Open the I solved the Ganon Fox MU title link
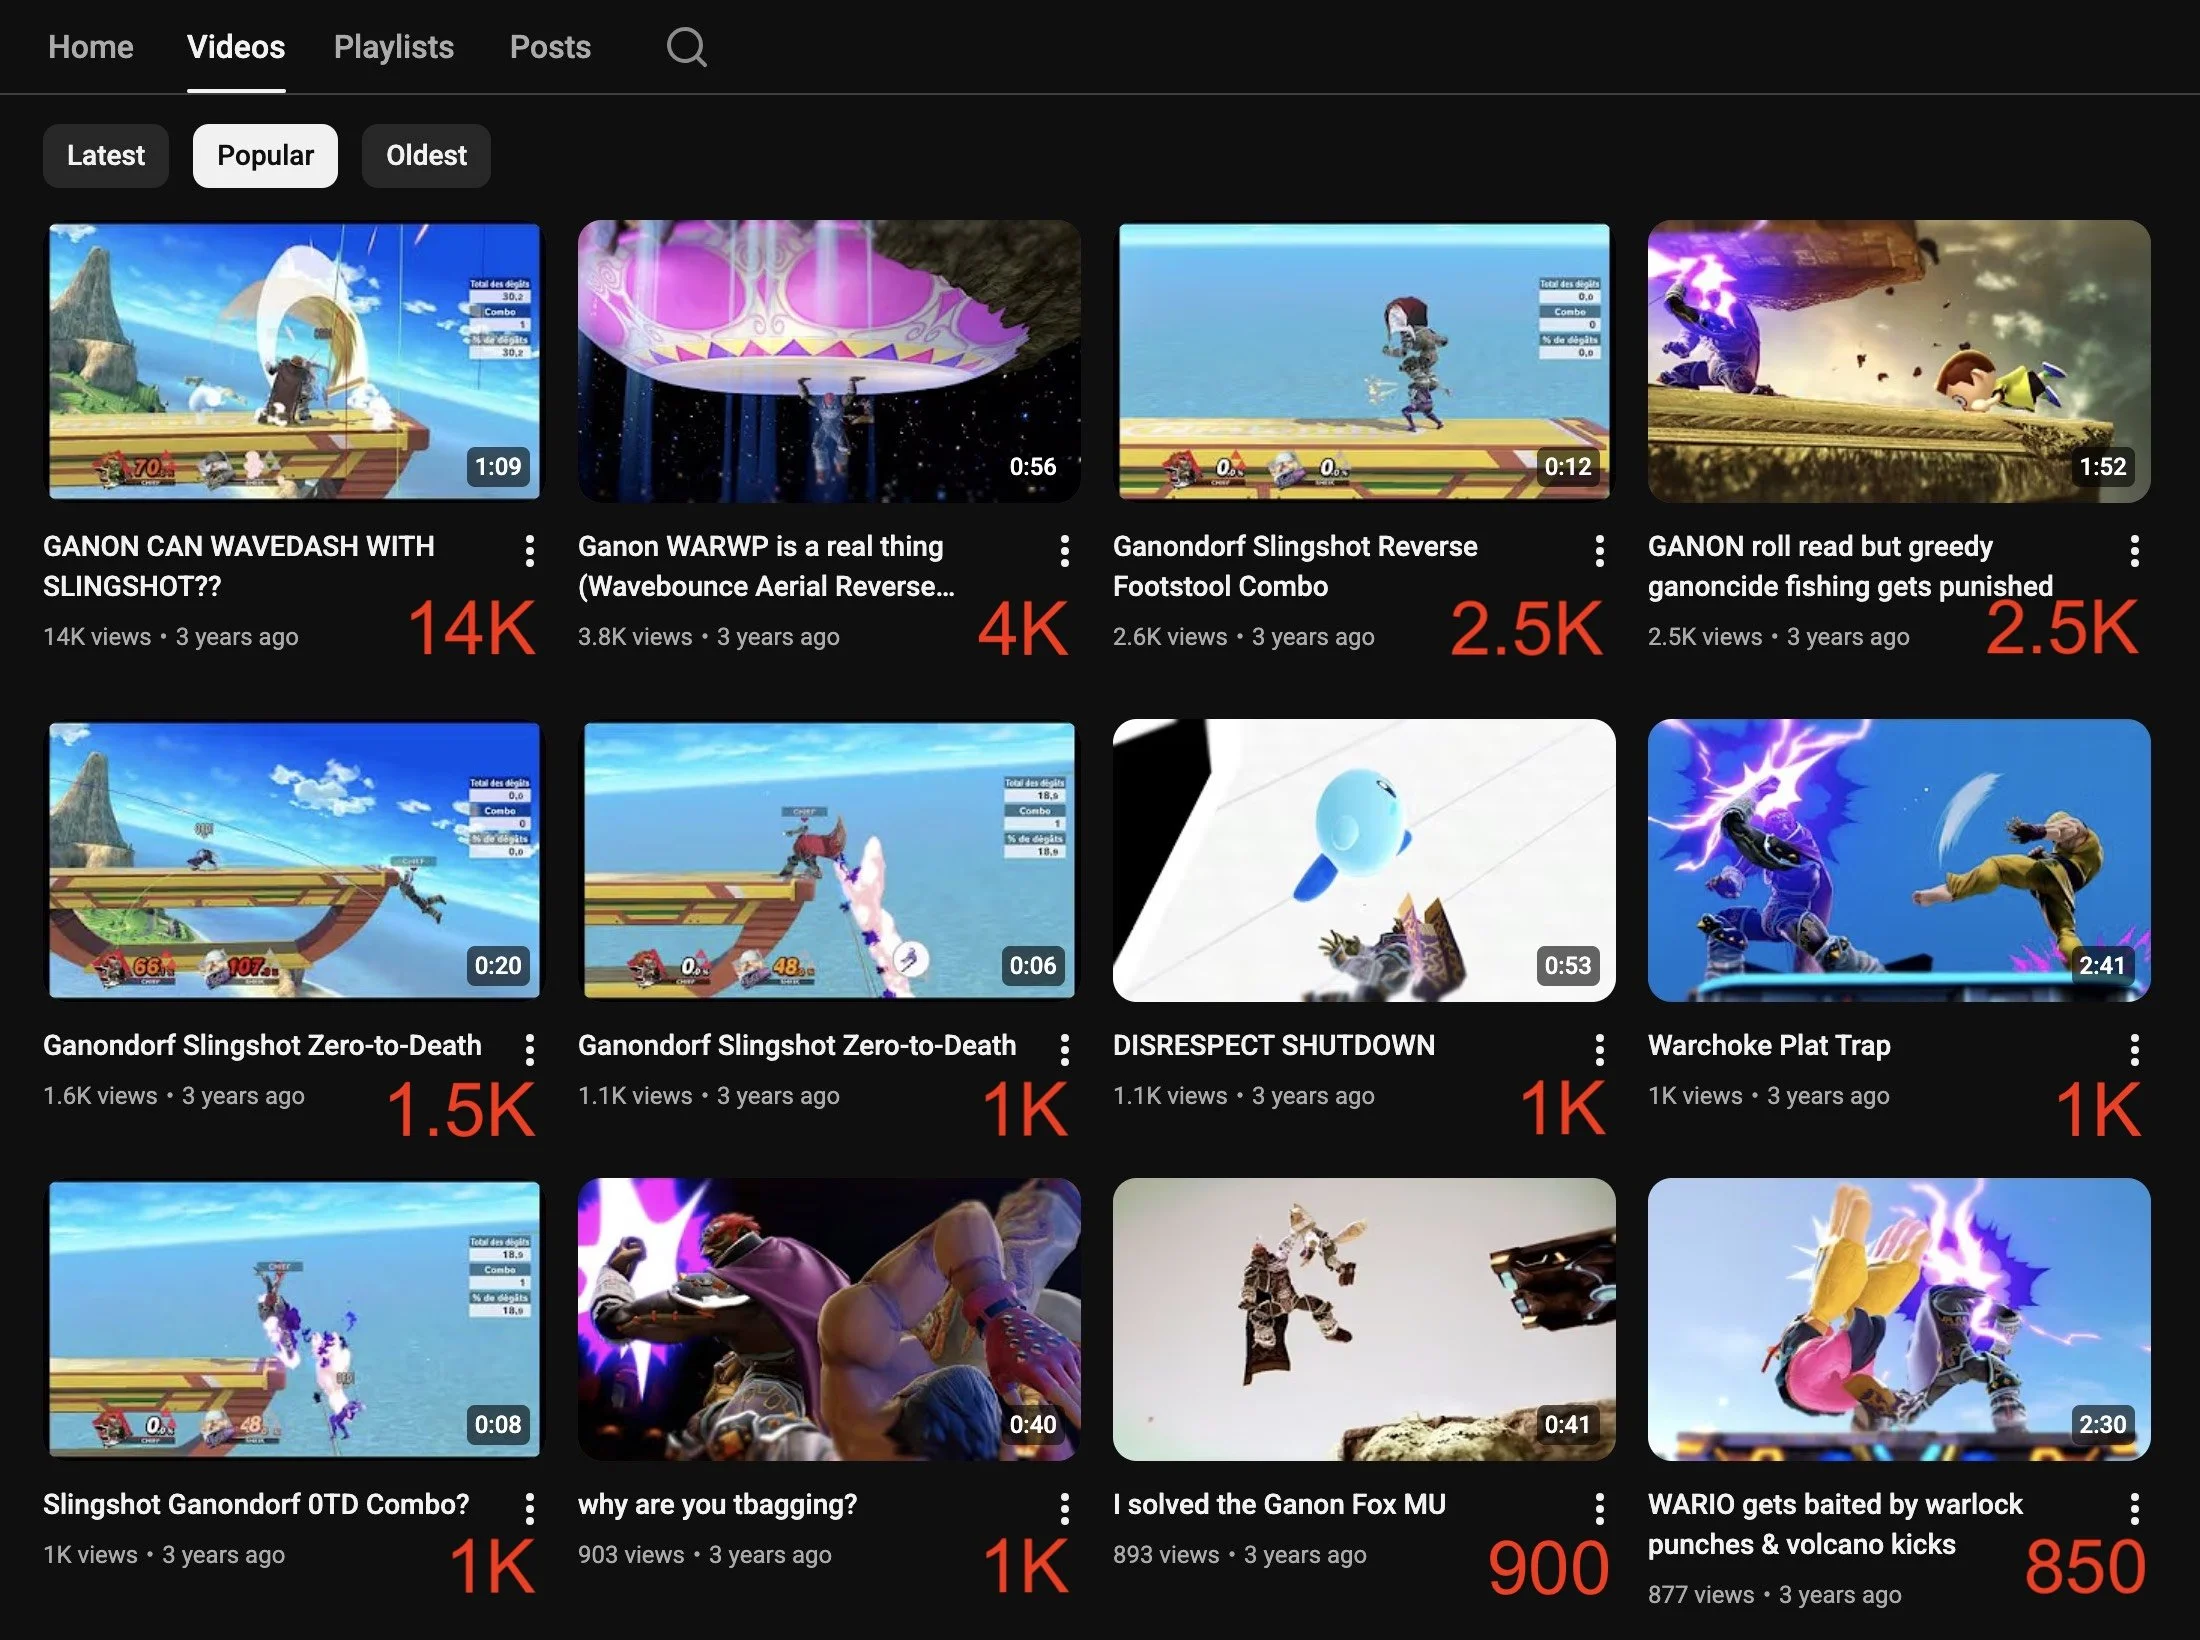This screenshot has height=1640, width=2200. click(x=1279, y=1504)
